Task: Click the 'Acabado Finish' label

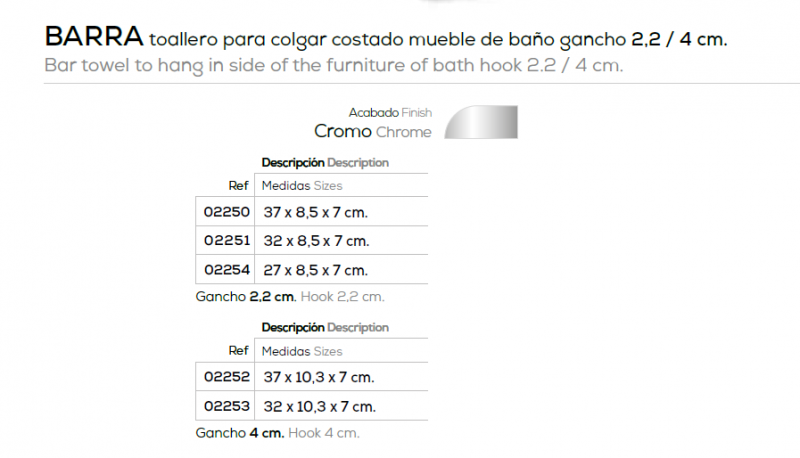Action: [390, 112]
